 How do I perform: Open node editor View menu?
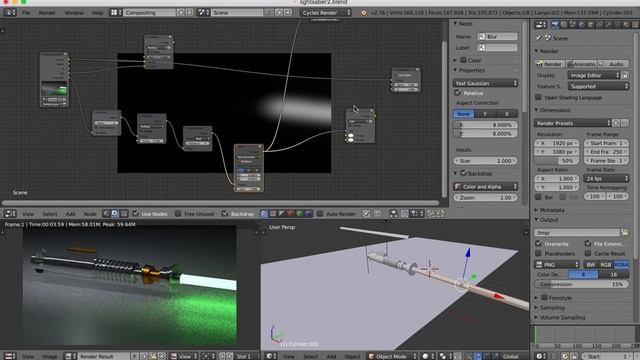point(28,214)
